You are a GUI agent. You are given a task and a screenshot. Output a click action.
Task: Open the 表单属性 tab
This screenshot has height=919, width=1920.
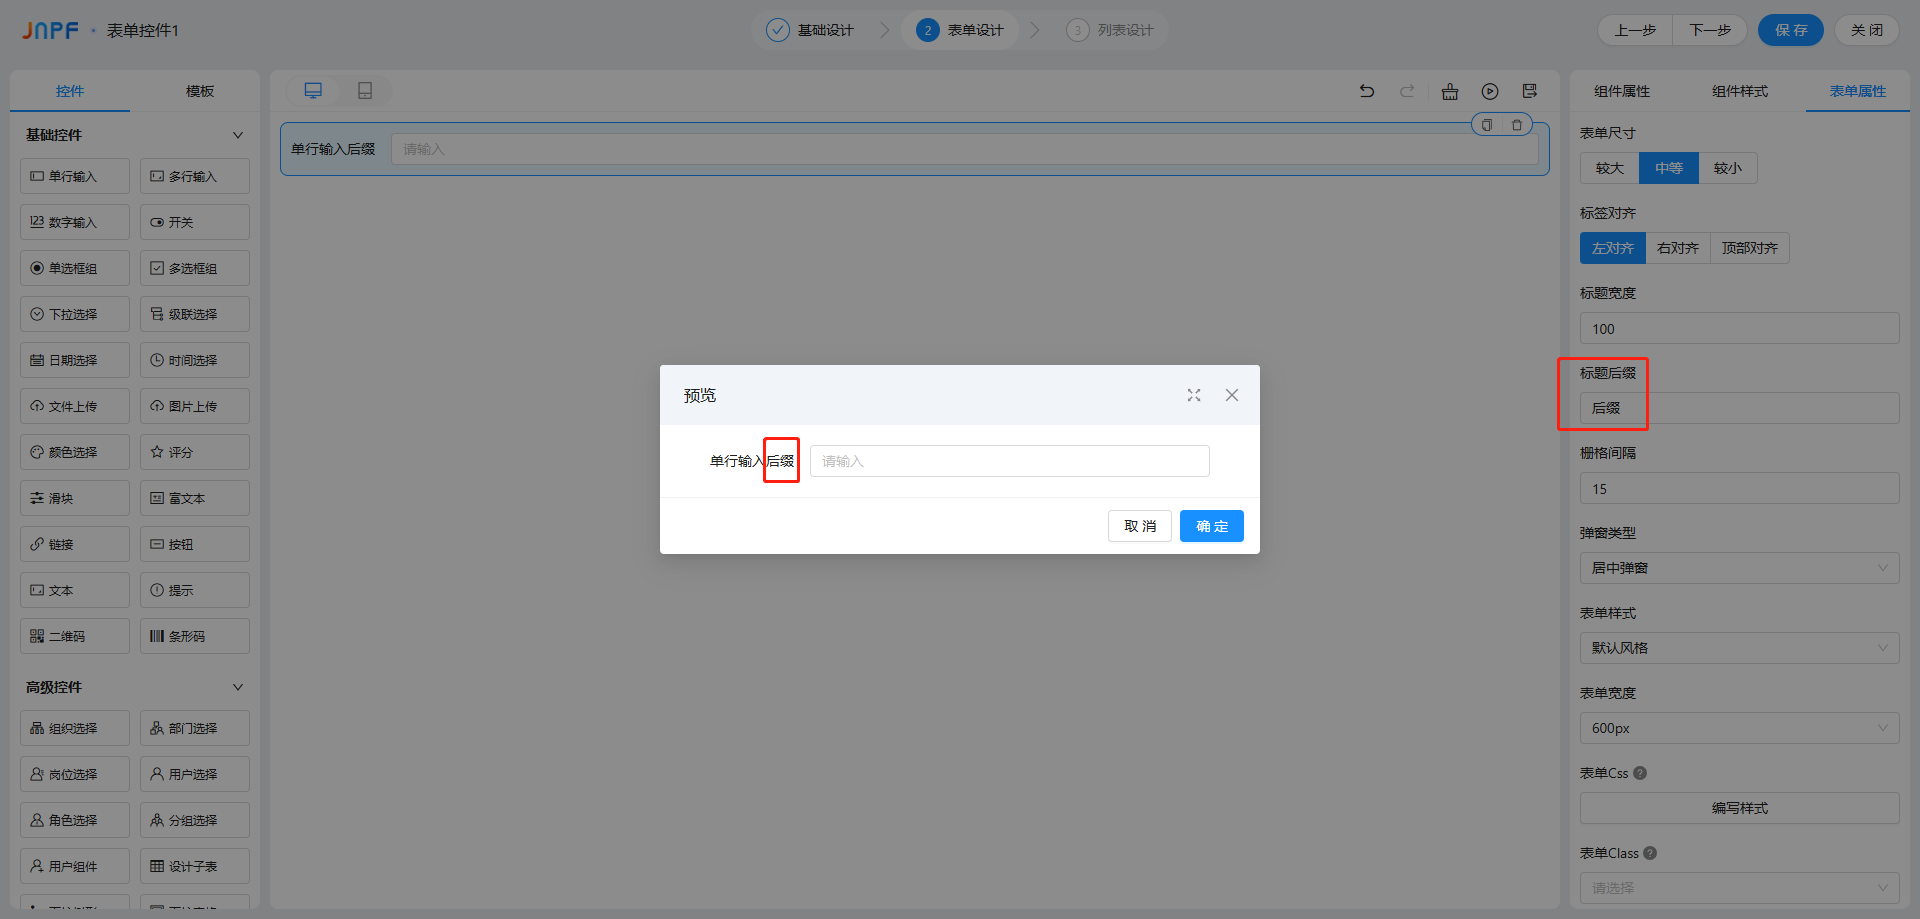1858,91
